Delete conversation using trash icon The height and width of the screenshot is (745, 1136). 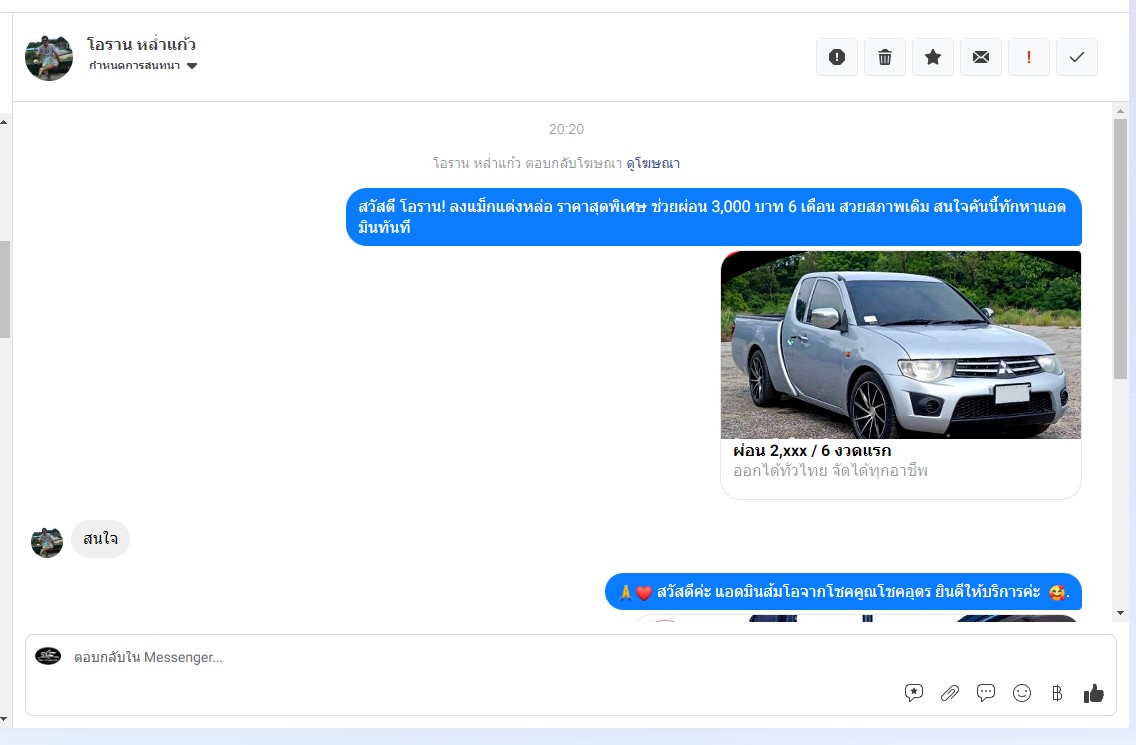[885, 57]
